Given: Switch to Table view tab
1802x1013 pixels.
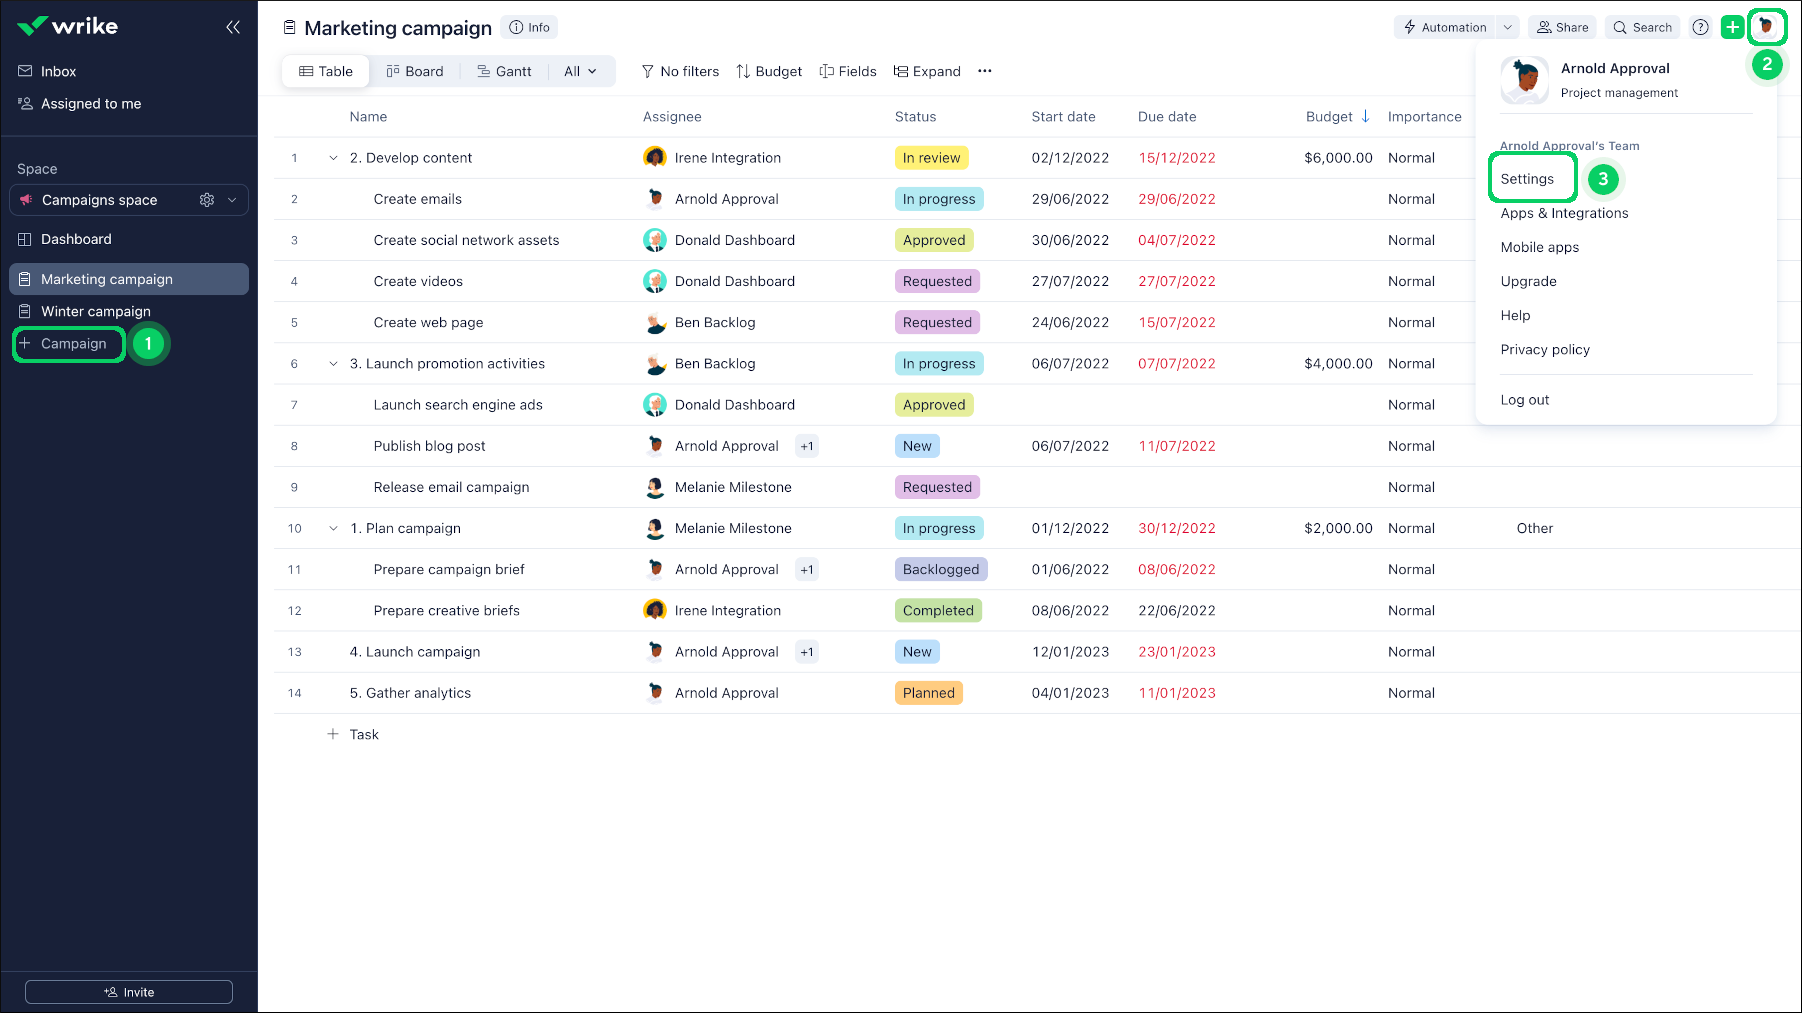Looking at the screenshot, I should 326,71.
